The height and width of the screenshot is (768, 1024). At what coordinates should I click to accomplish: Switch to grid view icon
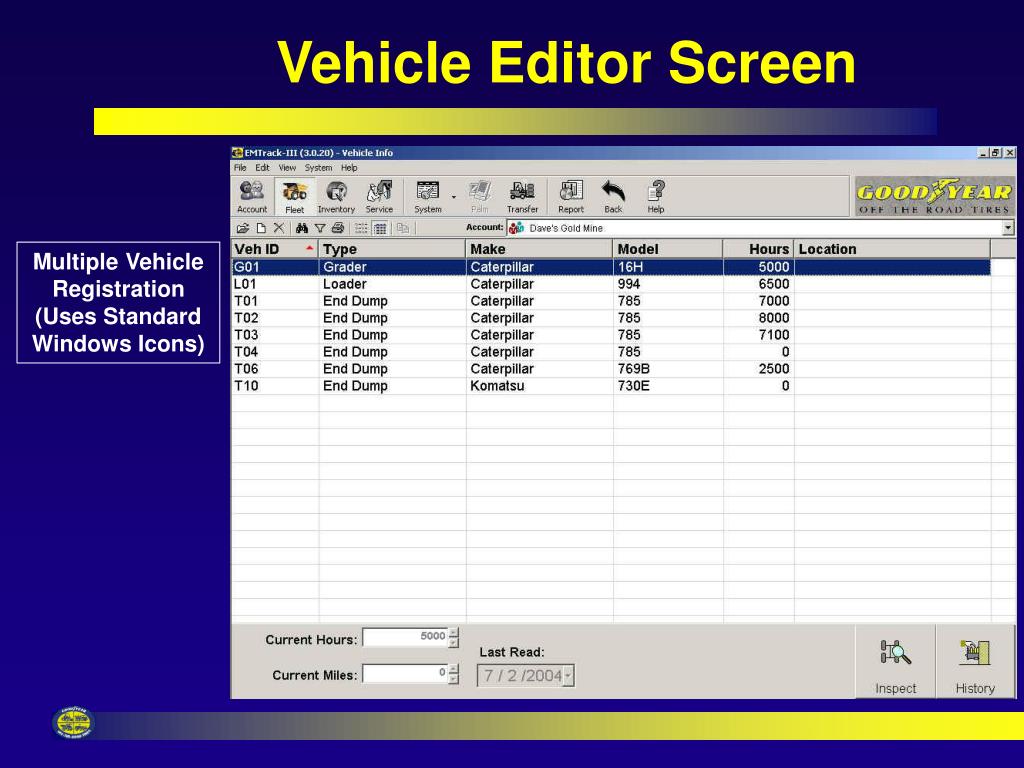coord(380,228)
